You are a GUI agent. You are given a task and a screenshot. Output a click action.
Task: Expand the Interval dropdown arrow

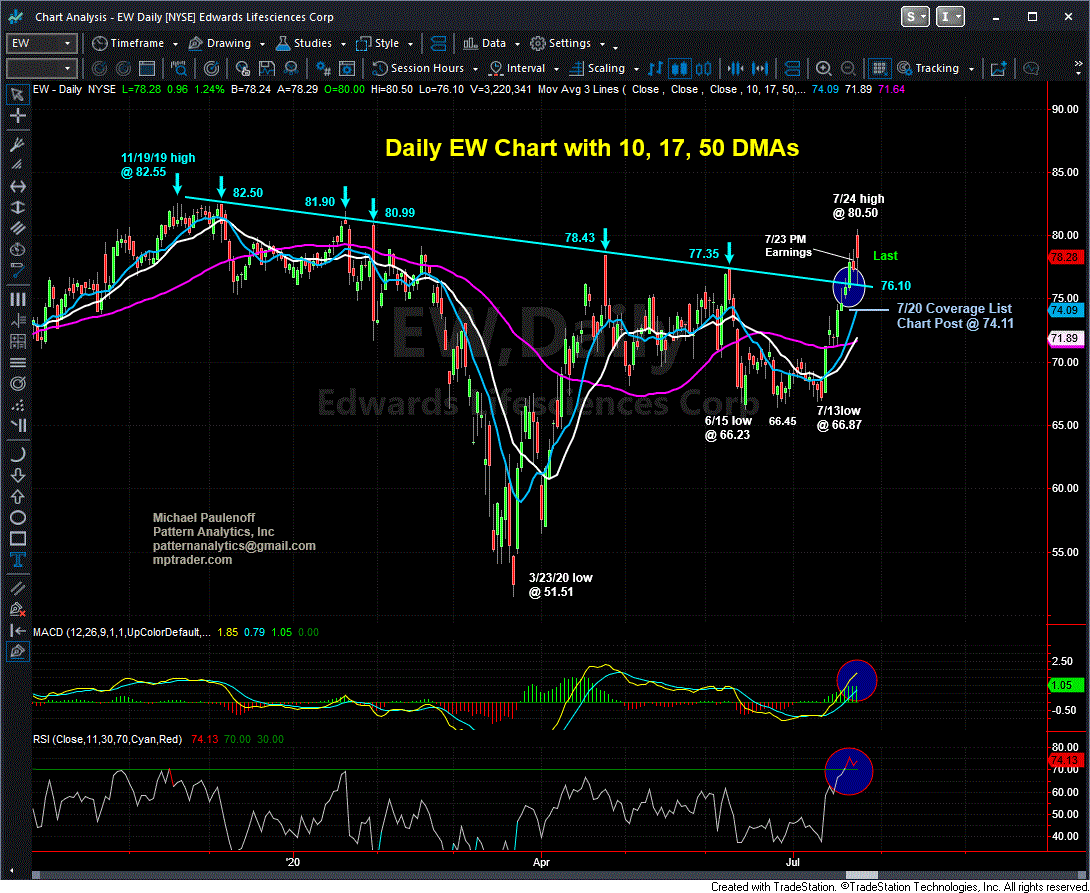coord(558,69)
